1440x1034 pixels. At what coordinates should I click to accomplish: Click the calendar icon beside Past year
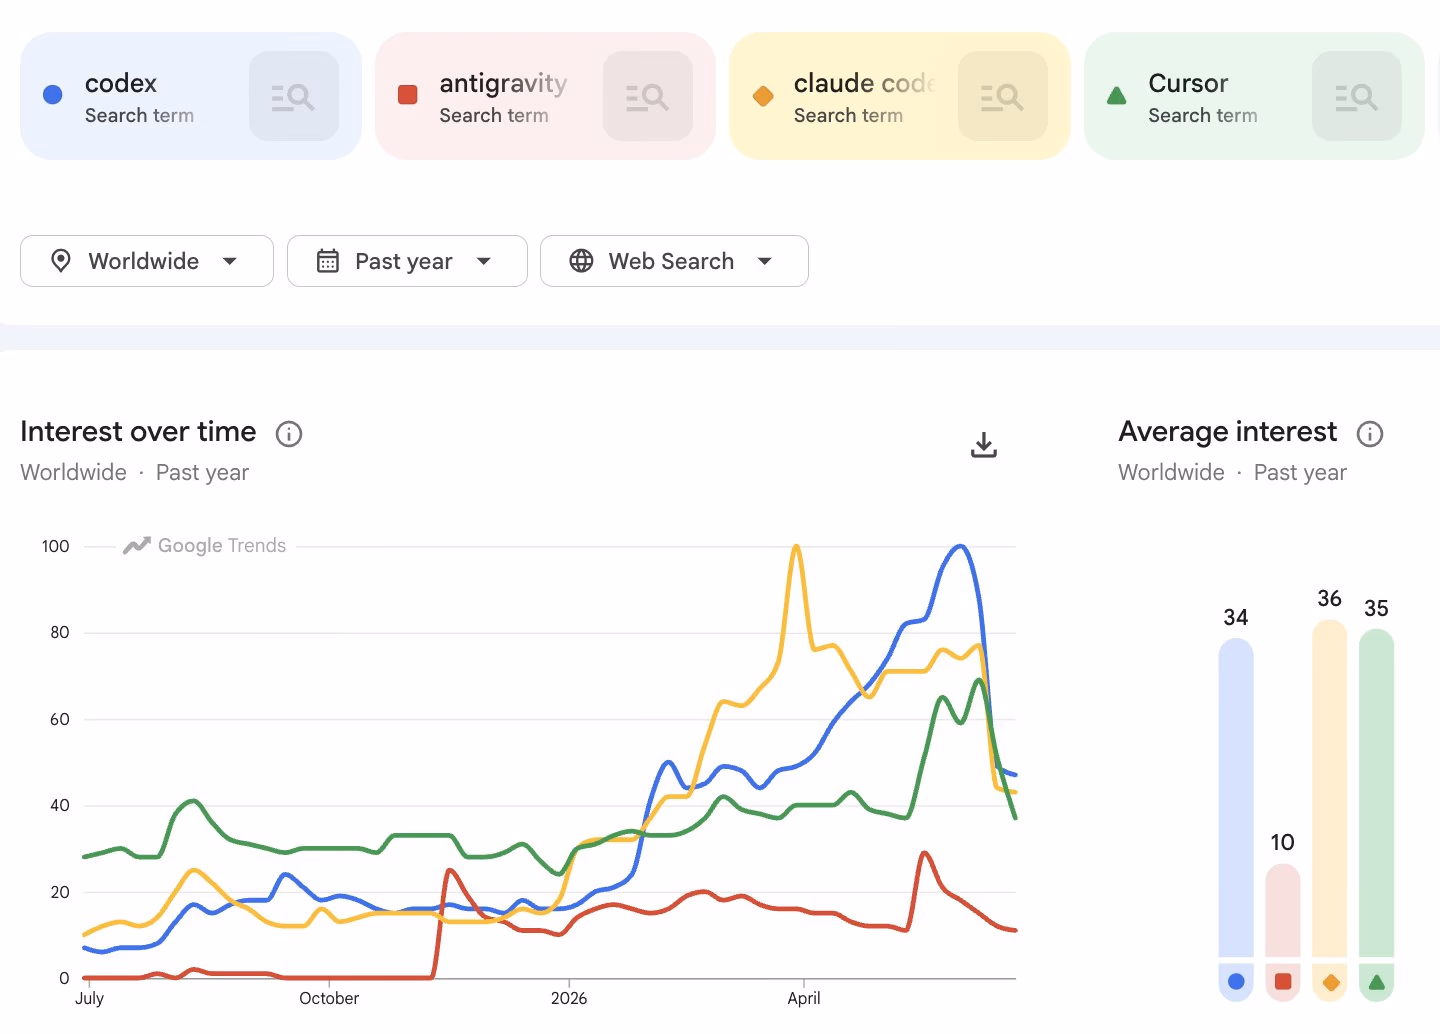tap(328, 261)
